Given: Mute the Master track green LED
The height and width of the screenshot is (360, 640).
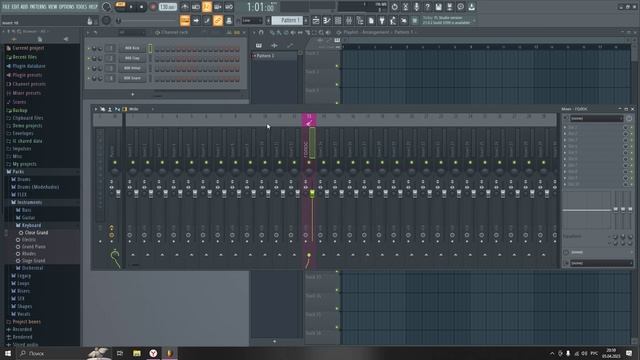Looking at the screenshot, I should [115, 162].
